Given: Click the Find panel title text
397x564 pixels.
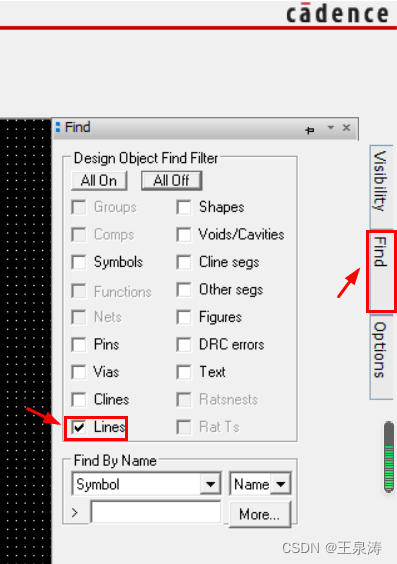Looking at the screenshot, I should point(77,127).
